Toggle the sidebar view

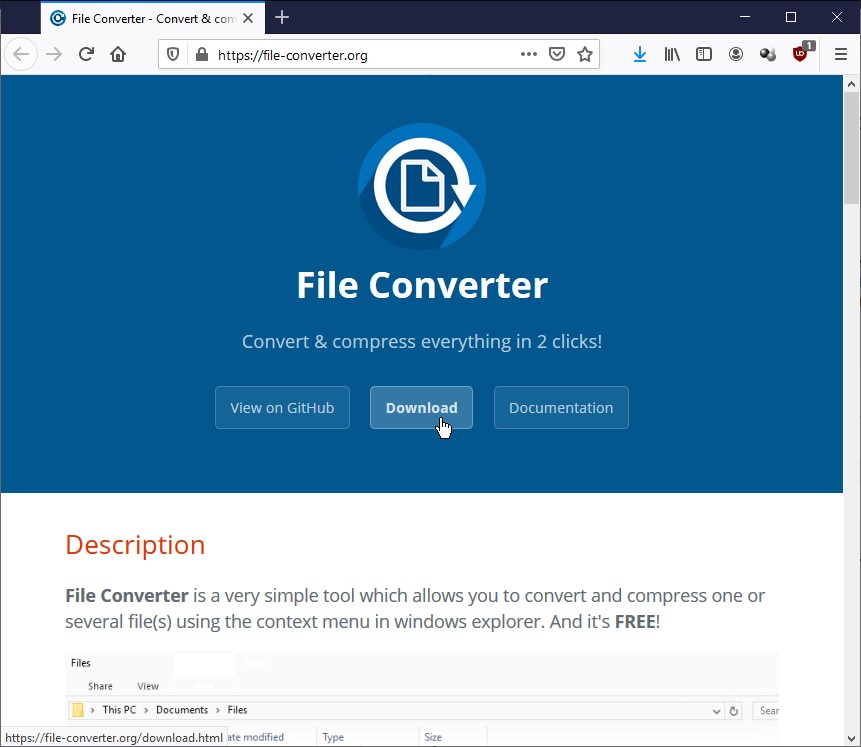(x=704, y=55)
